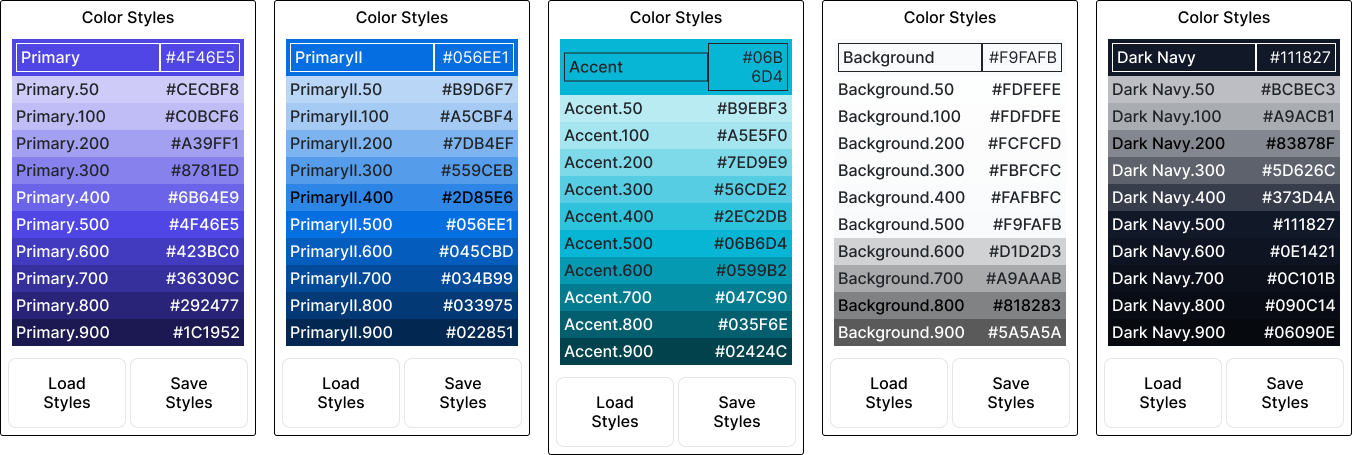Click the #F9FAFB hex input field
1352x455 pixels.
coord(1022,58)
